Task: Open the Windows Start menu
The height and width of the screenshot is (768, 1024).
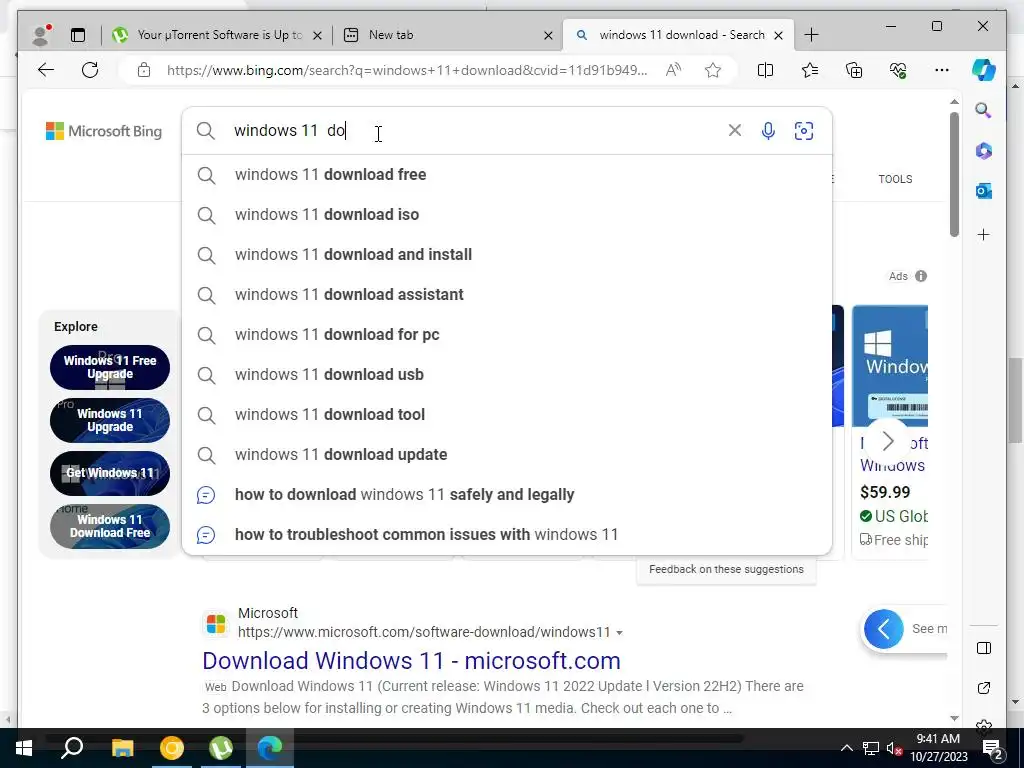Action: click(24, 748)
